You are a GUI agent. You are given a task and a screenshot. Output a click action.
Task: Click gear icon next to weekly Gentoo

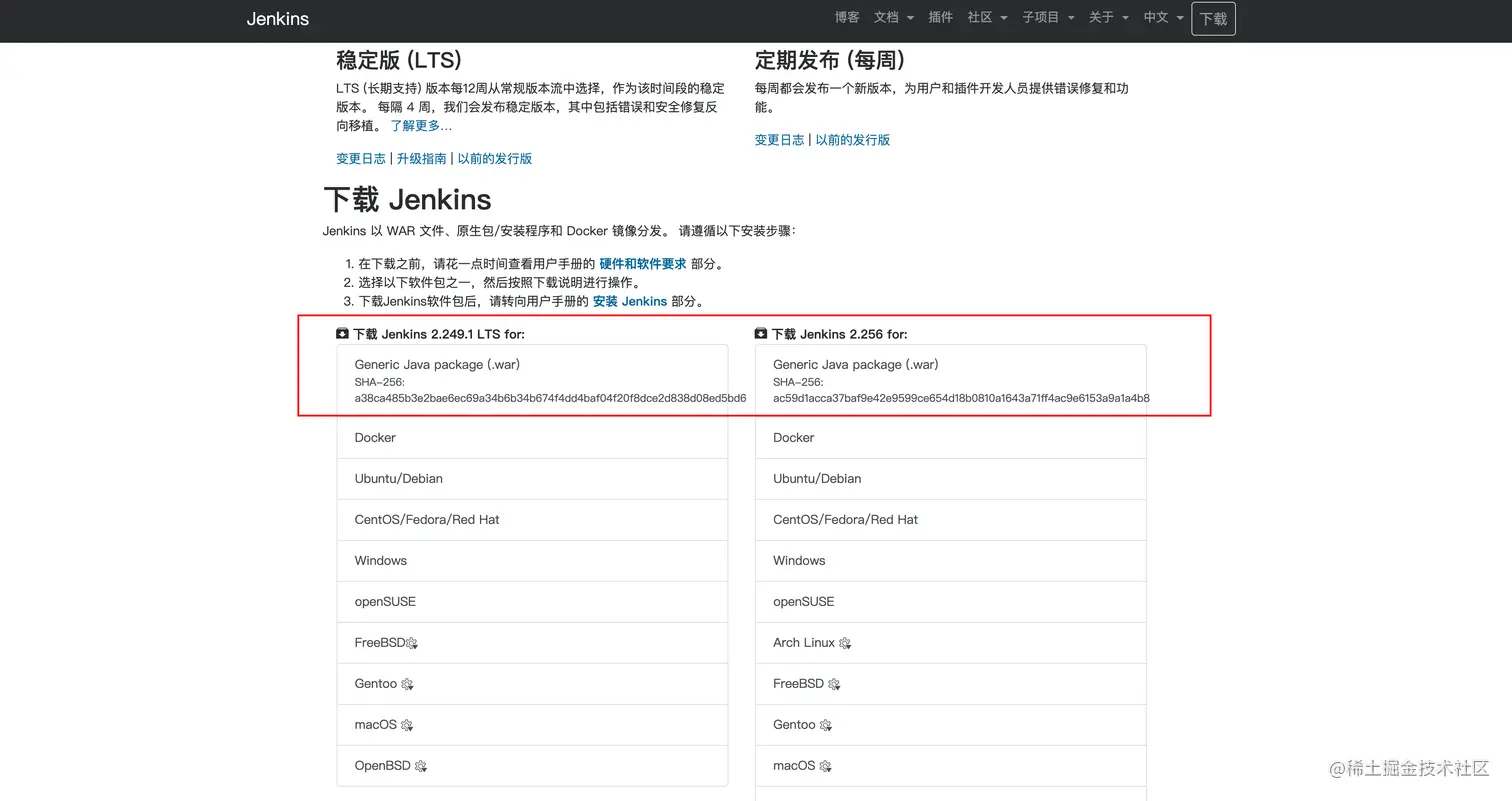pos(825,726)
